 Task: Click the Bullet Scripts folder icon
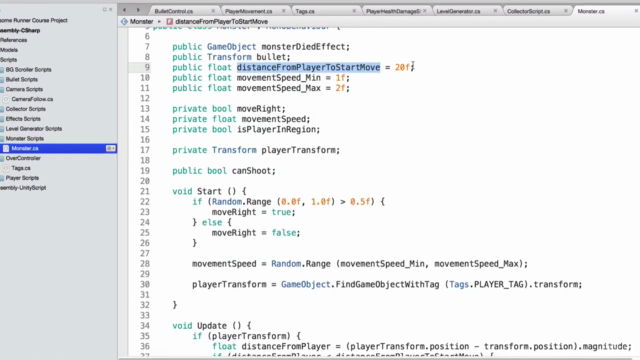[2, 80]
